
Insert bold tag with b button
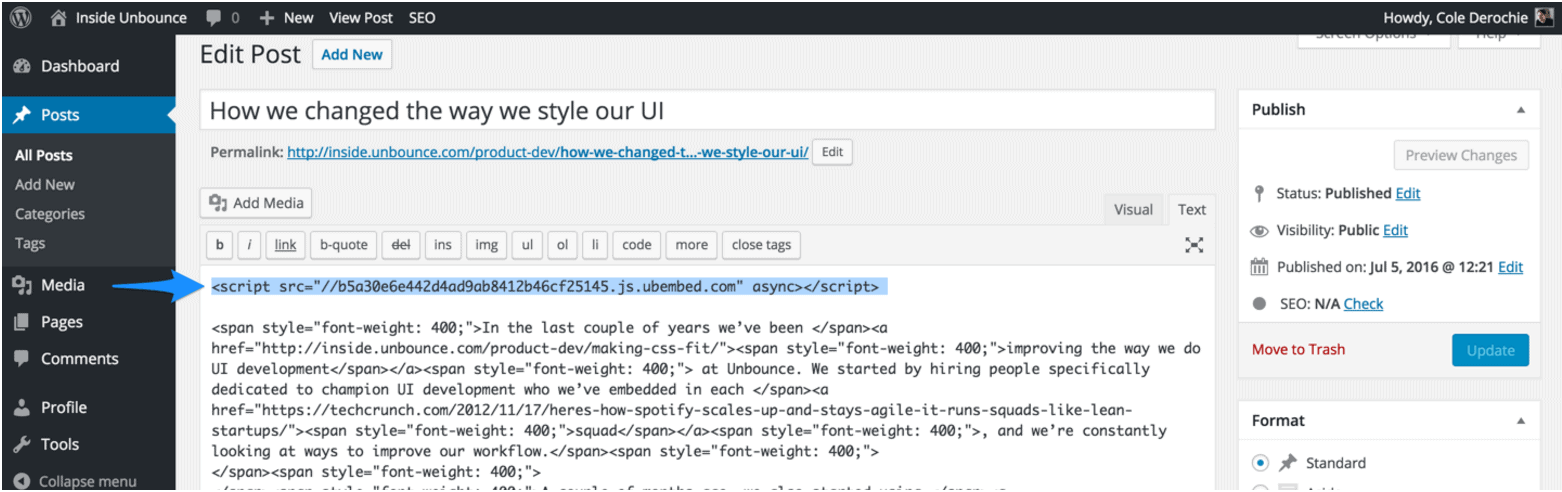tap(219, 244)
